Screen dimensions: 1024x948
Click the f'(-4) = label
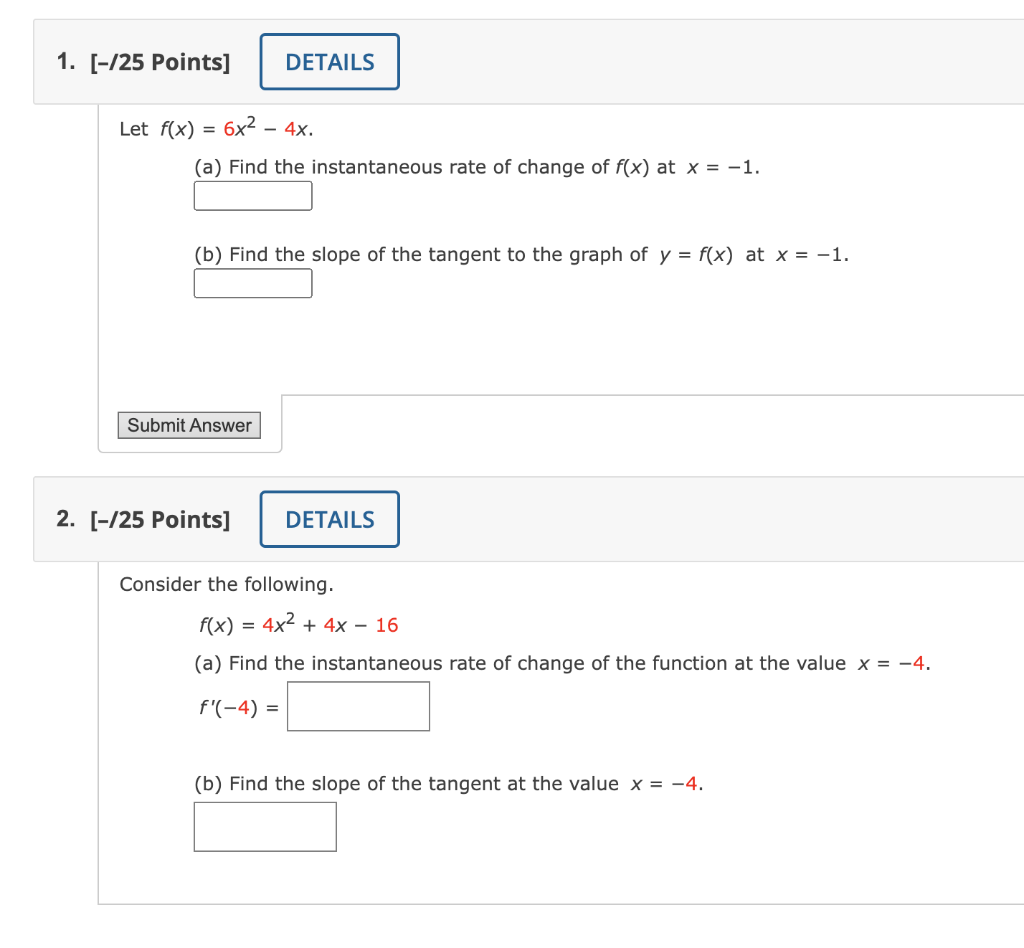[x=237, y=706]
